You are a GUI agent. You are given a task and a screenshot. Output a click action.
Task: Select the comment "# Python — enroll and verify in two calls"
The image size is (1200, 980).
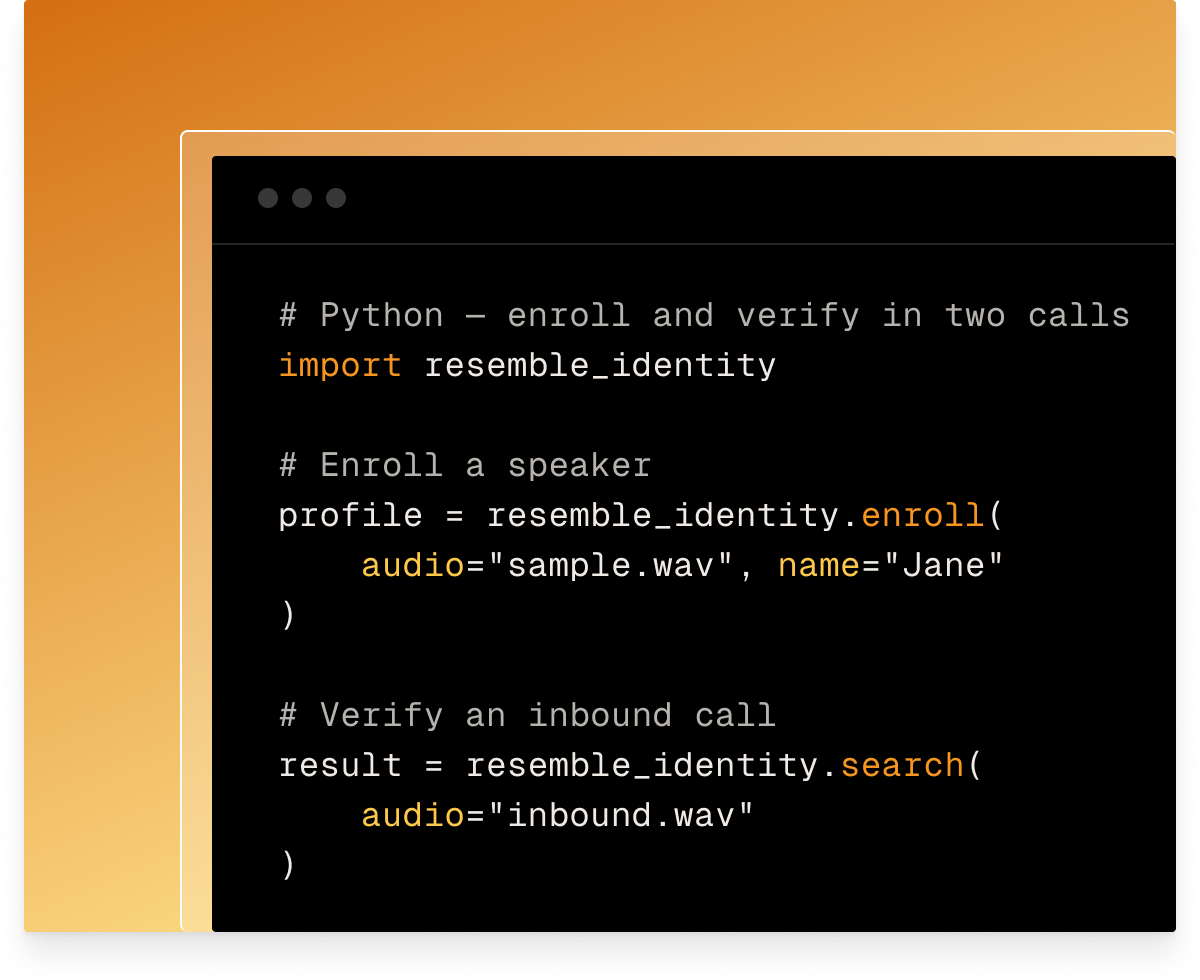[x=704, y=316]
